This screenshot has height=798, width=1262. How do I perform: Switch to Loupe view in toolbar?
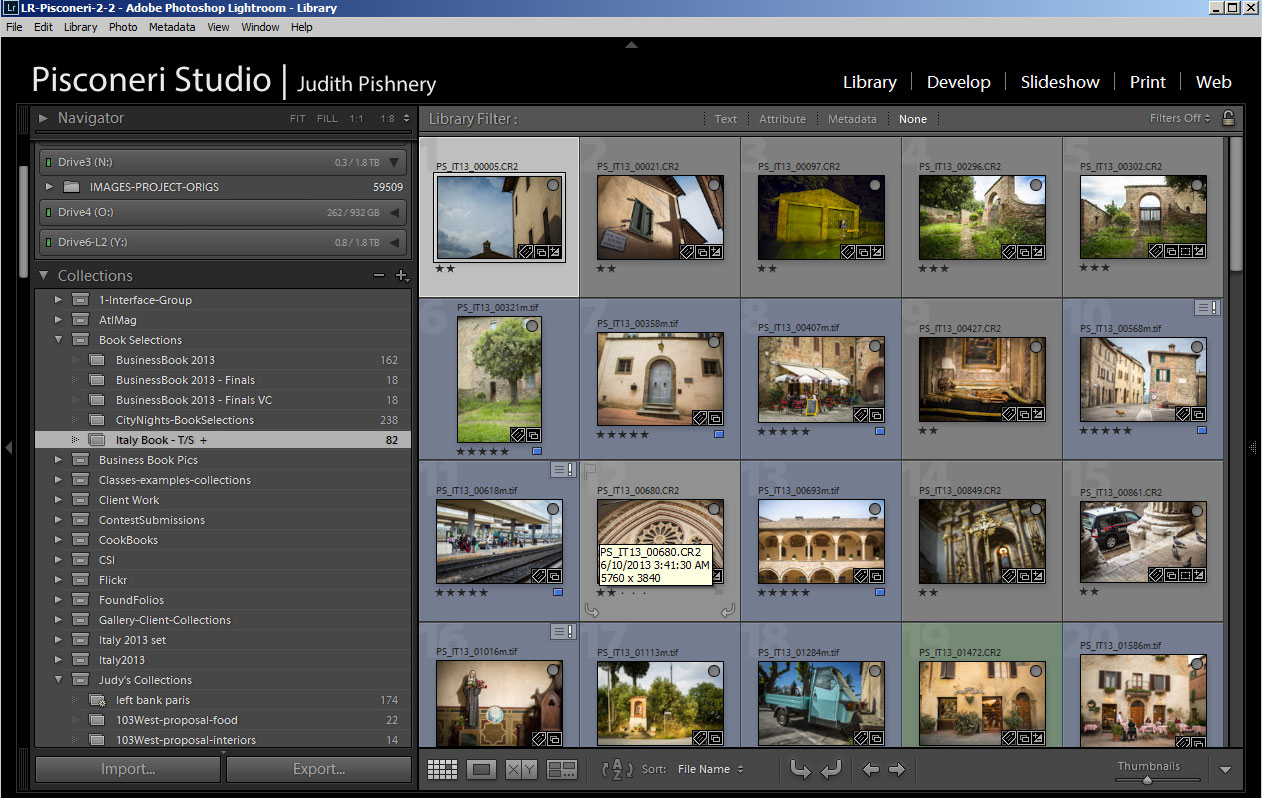click(x=482, y=769)
